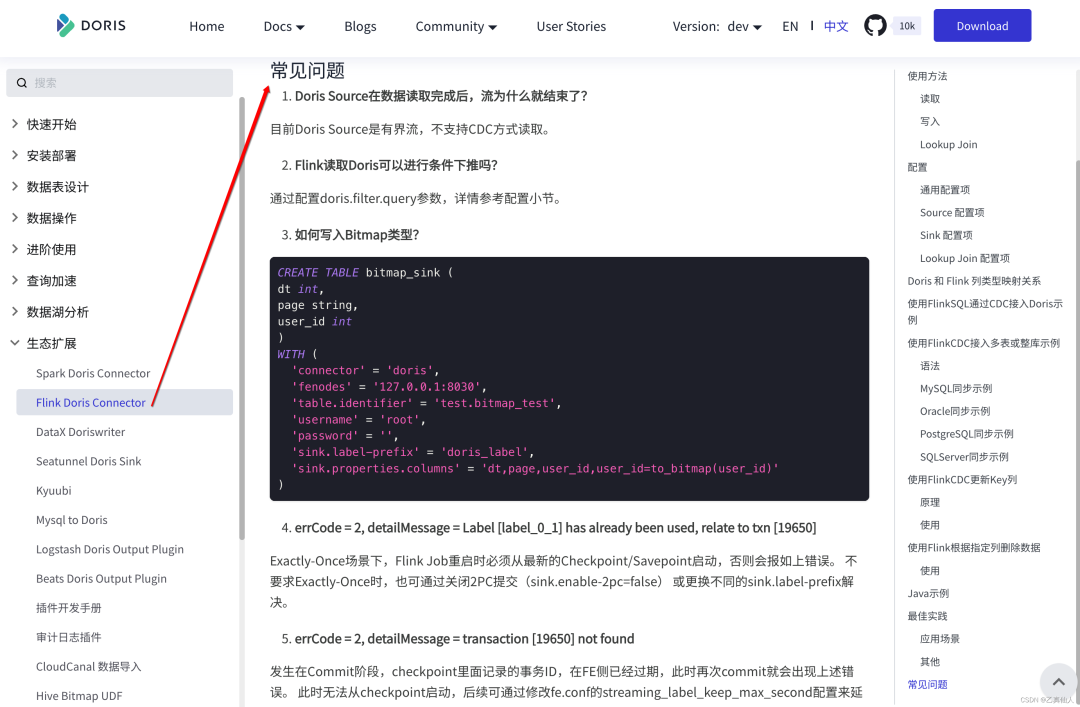
Task: Jump to Source 配置项 section
Action: point(952,212)
